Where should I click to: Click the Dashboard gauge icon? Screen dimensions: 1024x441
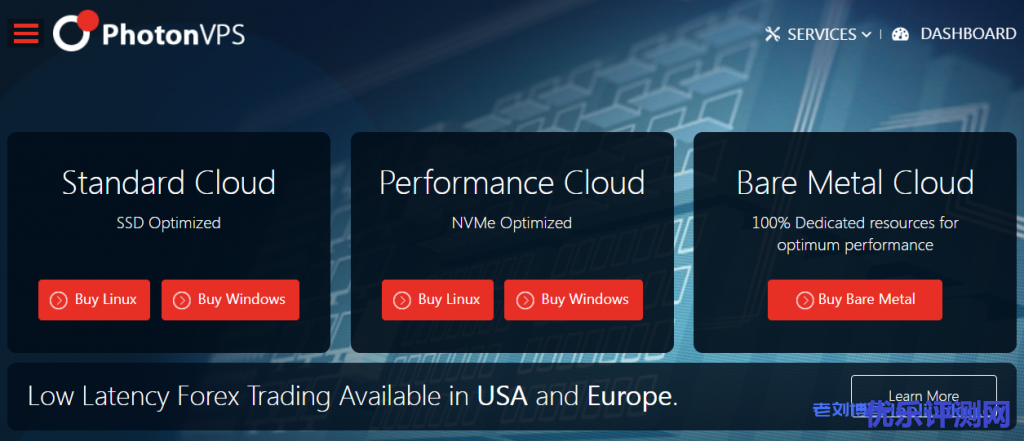coord(901,35)
